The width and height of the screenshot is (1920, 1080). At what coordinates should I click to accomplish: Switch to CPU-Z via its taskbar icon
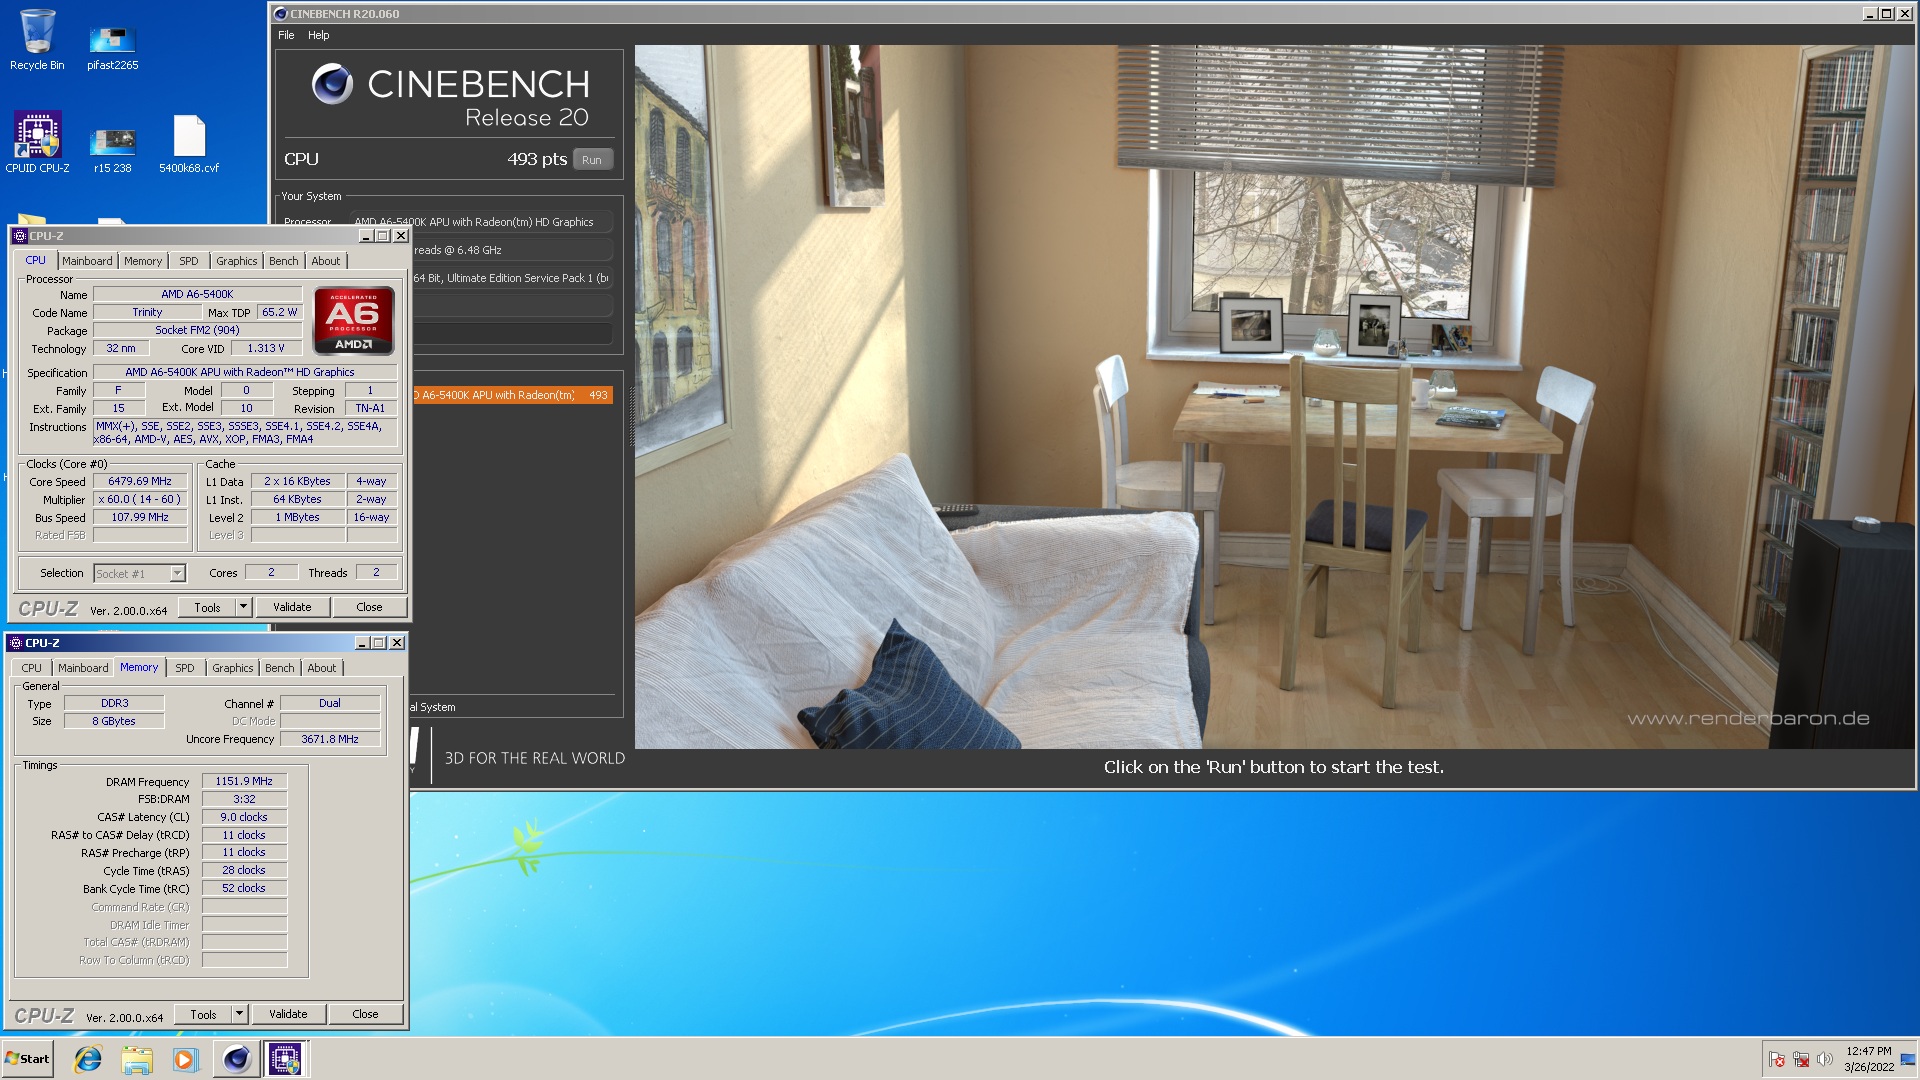click(285, 1059)
